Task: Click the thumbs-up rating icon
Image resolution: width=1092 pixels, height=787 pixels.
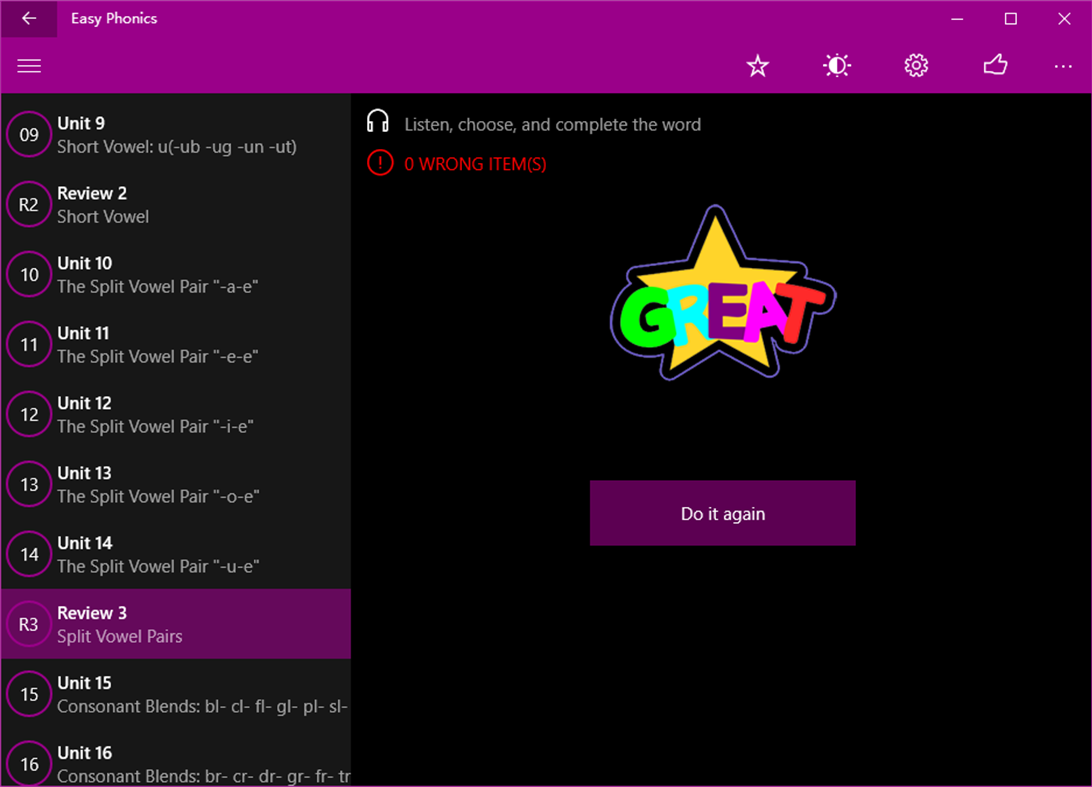Action: 994,65
